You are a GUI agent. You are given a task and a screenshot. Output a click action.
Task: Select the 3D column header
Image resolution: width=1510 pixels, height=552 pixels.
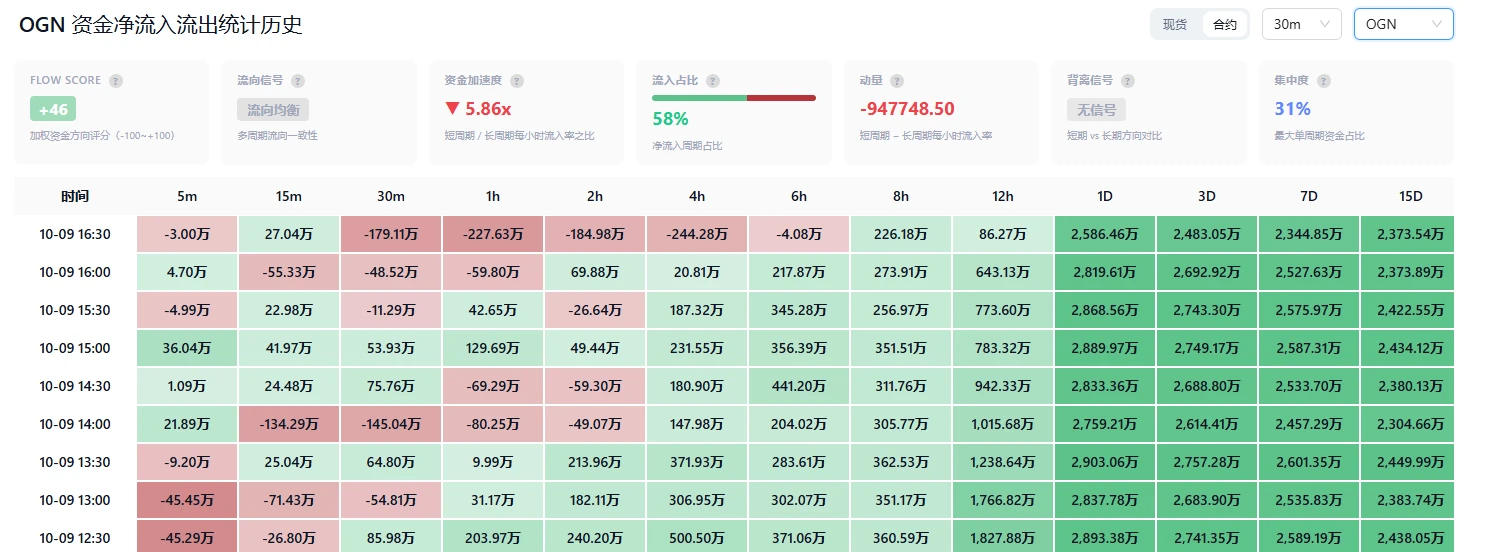[1207, 196]
